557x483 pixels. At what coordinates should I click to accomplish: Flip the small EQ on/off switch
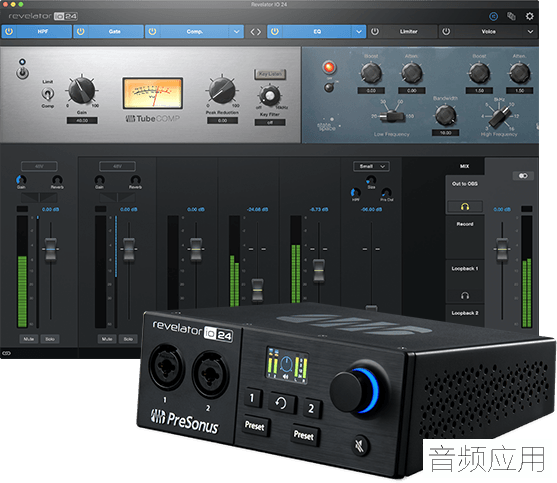coord(329,87)
